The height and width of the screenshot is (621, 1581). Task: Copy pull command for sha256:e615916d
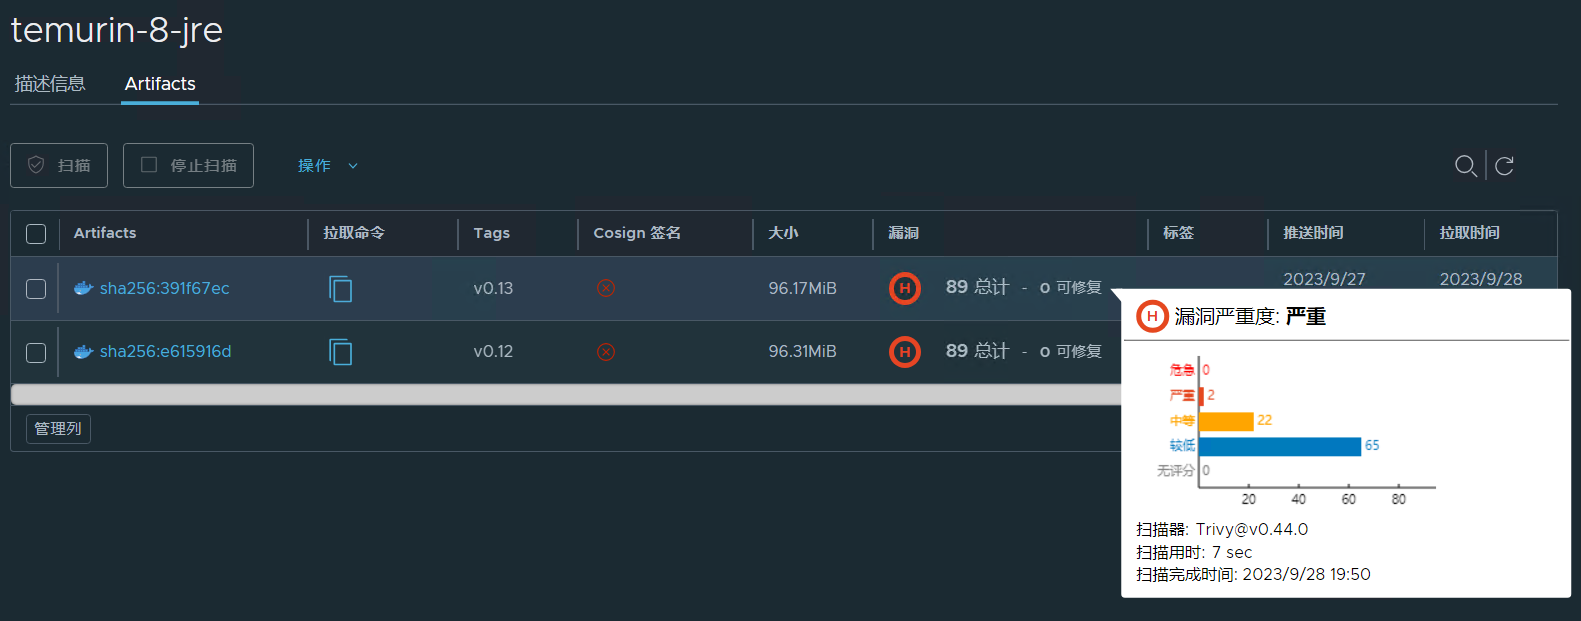coord(340,352)
